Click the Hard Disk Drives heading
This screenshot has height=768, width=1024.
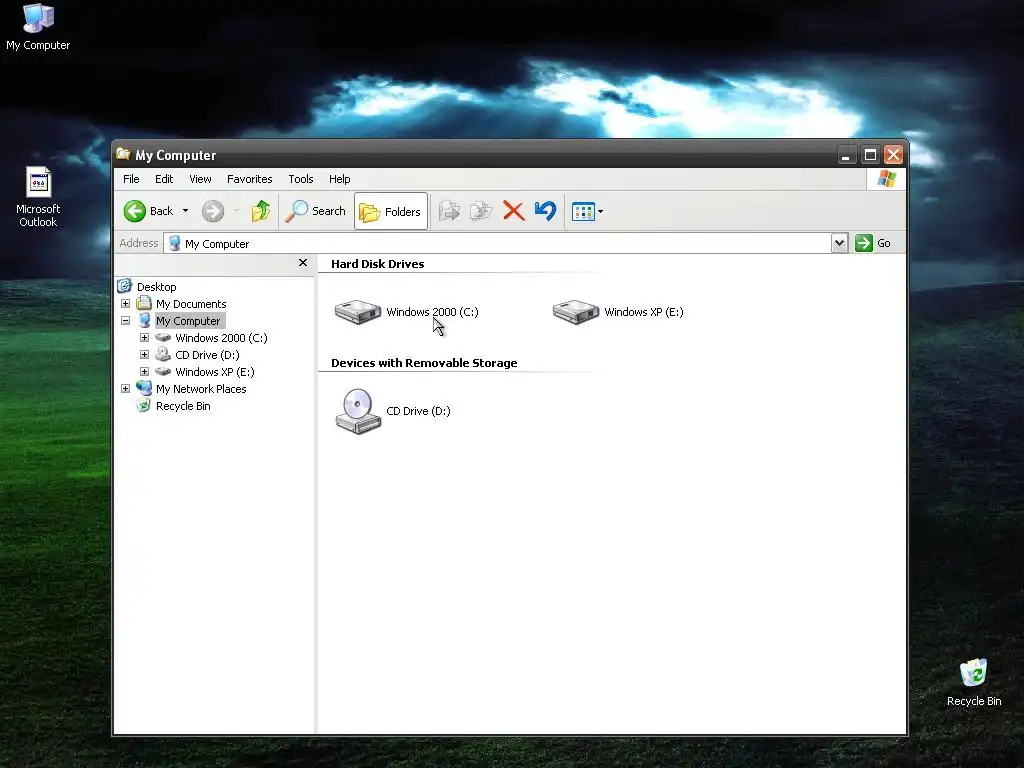tap(377, 264)
